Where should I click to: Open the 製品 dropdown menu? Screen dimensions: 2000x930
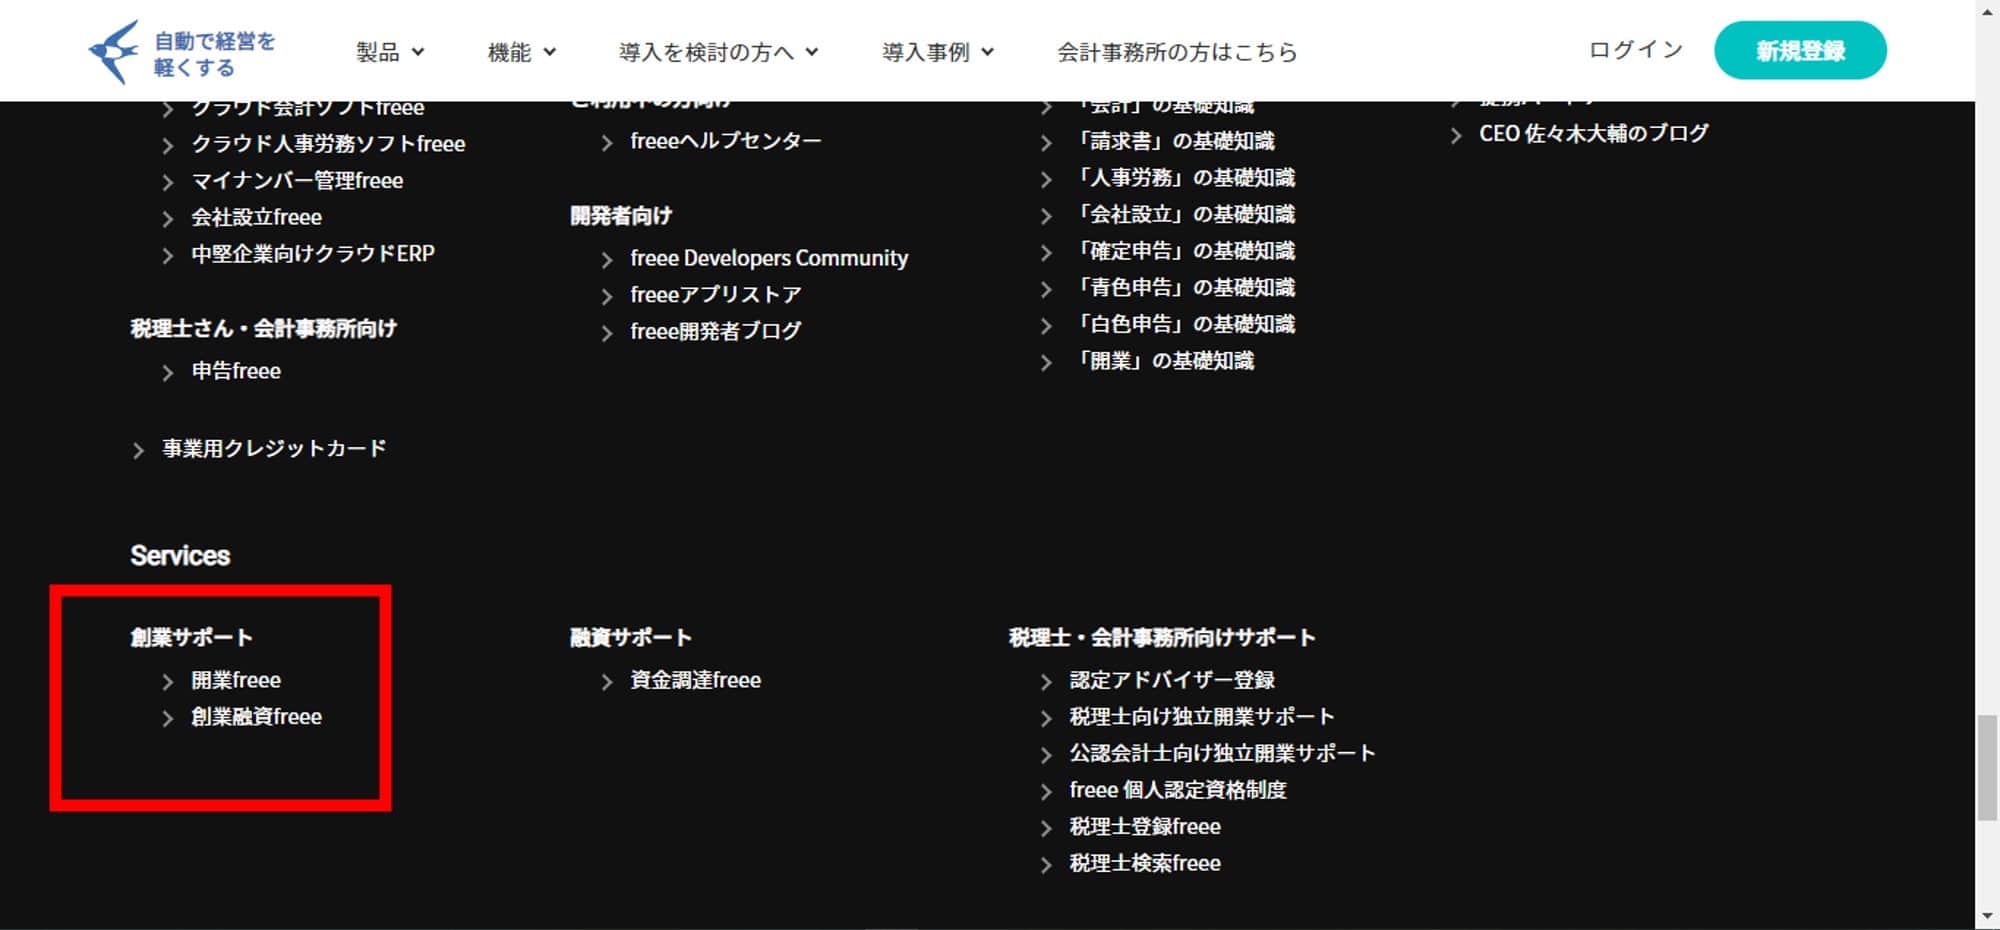point(390,52)
